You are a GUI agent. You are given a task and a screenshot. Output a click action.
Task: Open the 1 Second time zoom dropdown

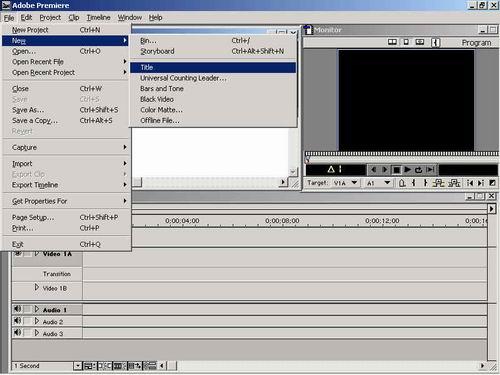(78, 366)
